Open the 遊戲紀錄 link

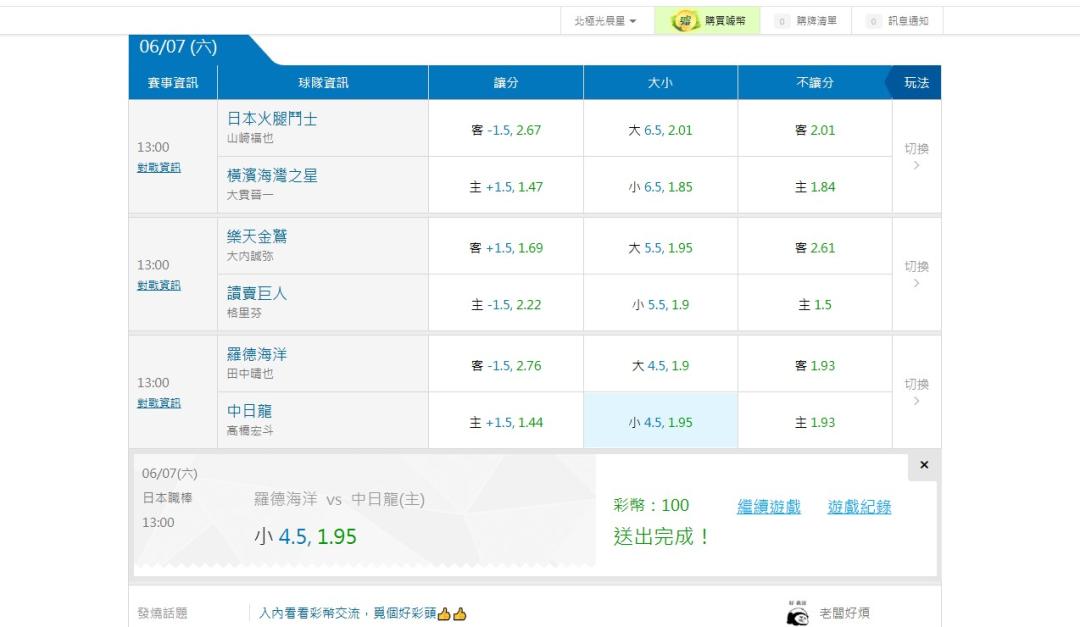coord(860,507)
